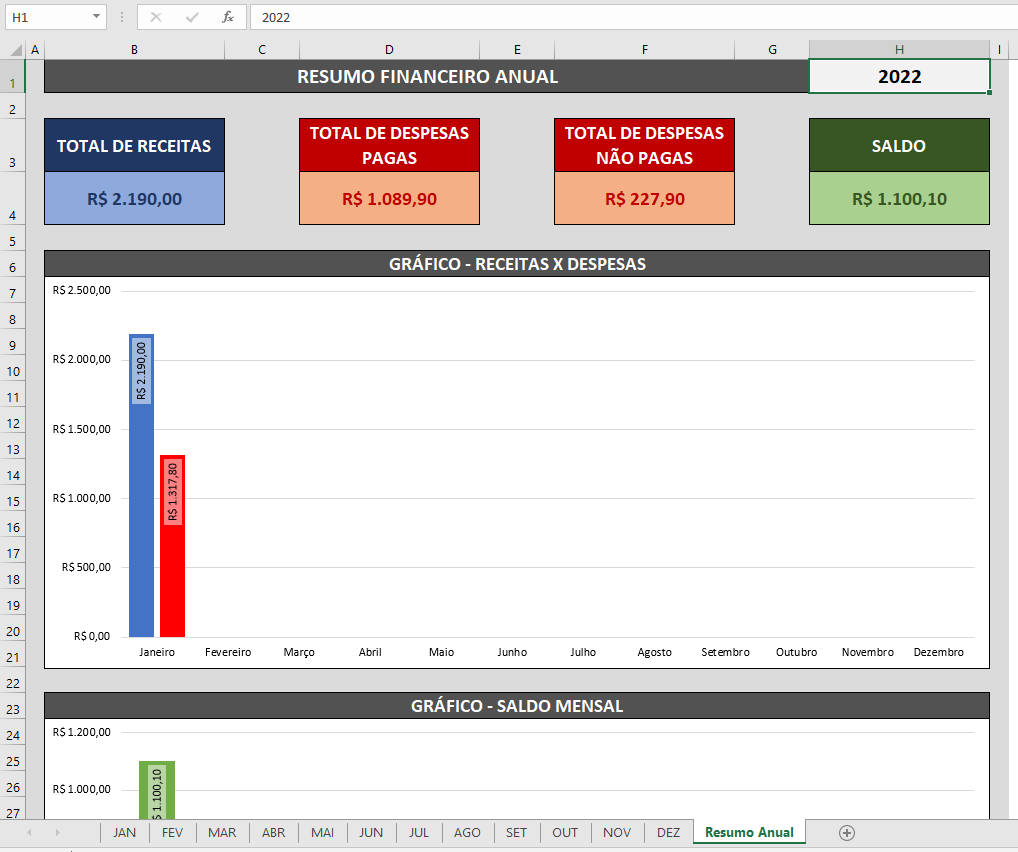
Task: Open Insert Function (fx) dialog
Action: click(x=228, y=17)
